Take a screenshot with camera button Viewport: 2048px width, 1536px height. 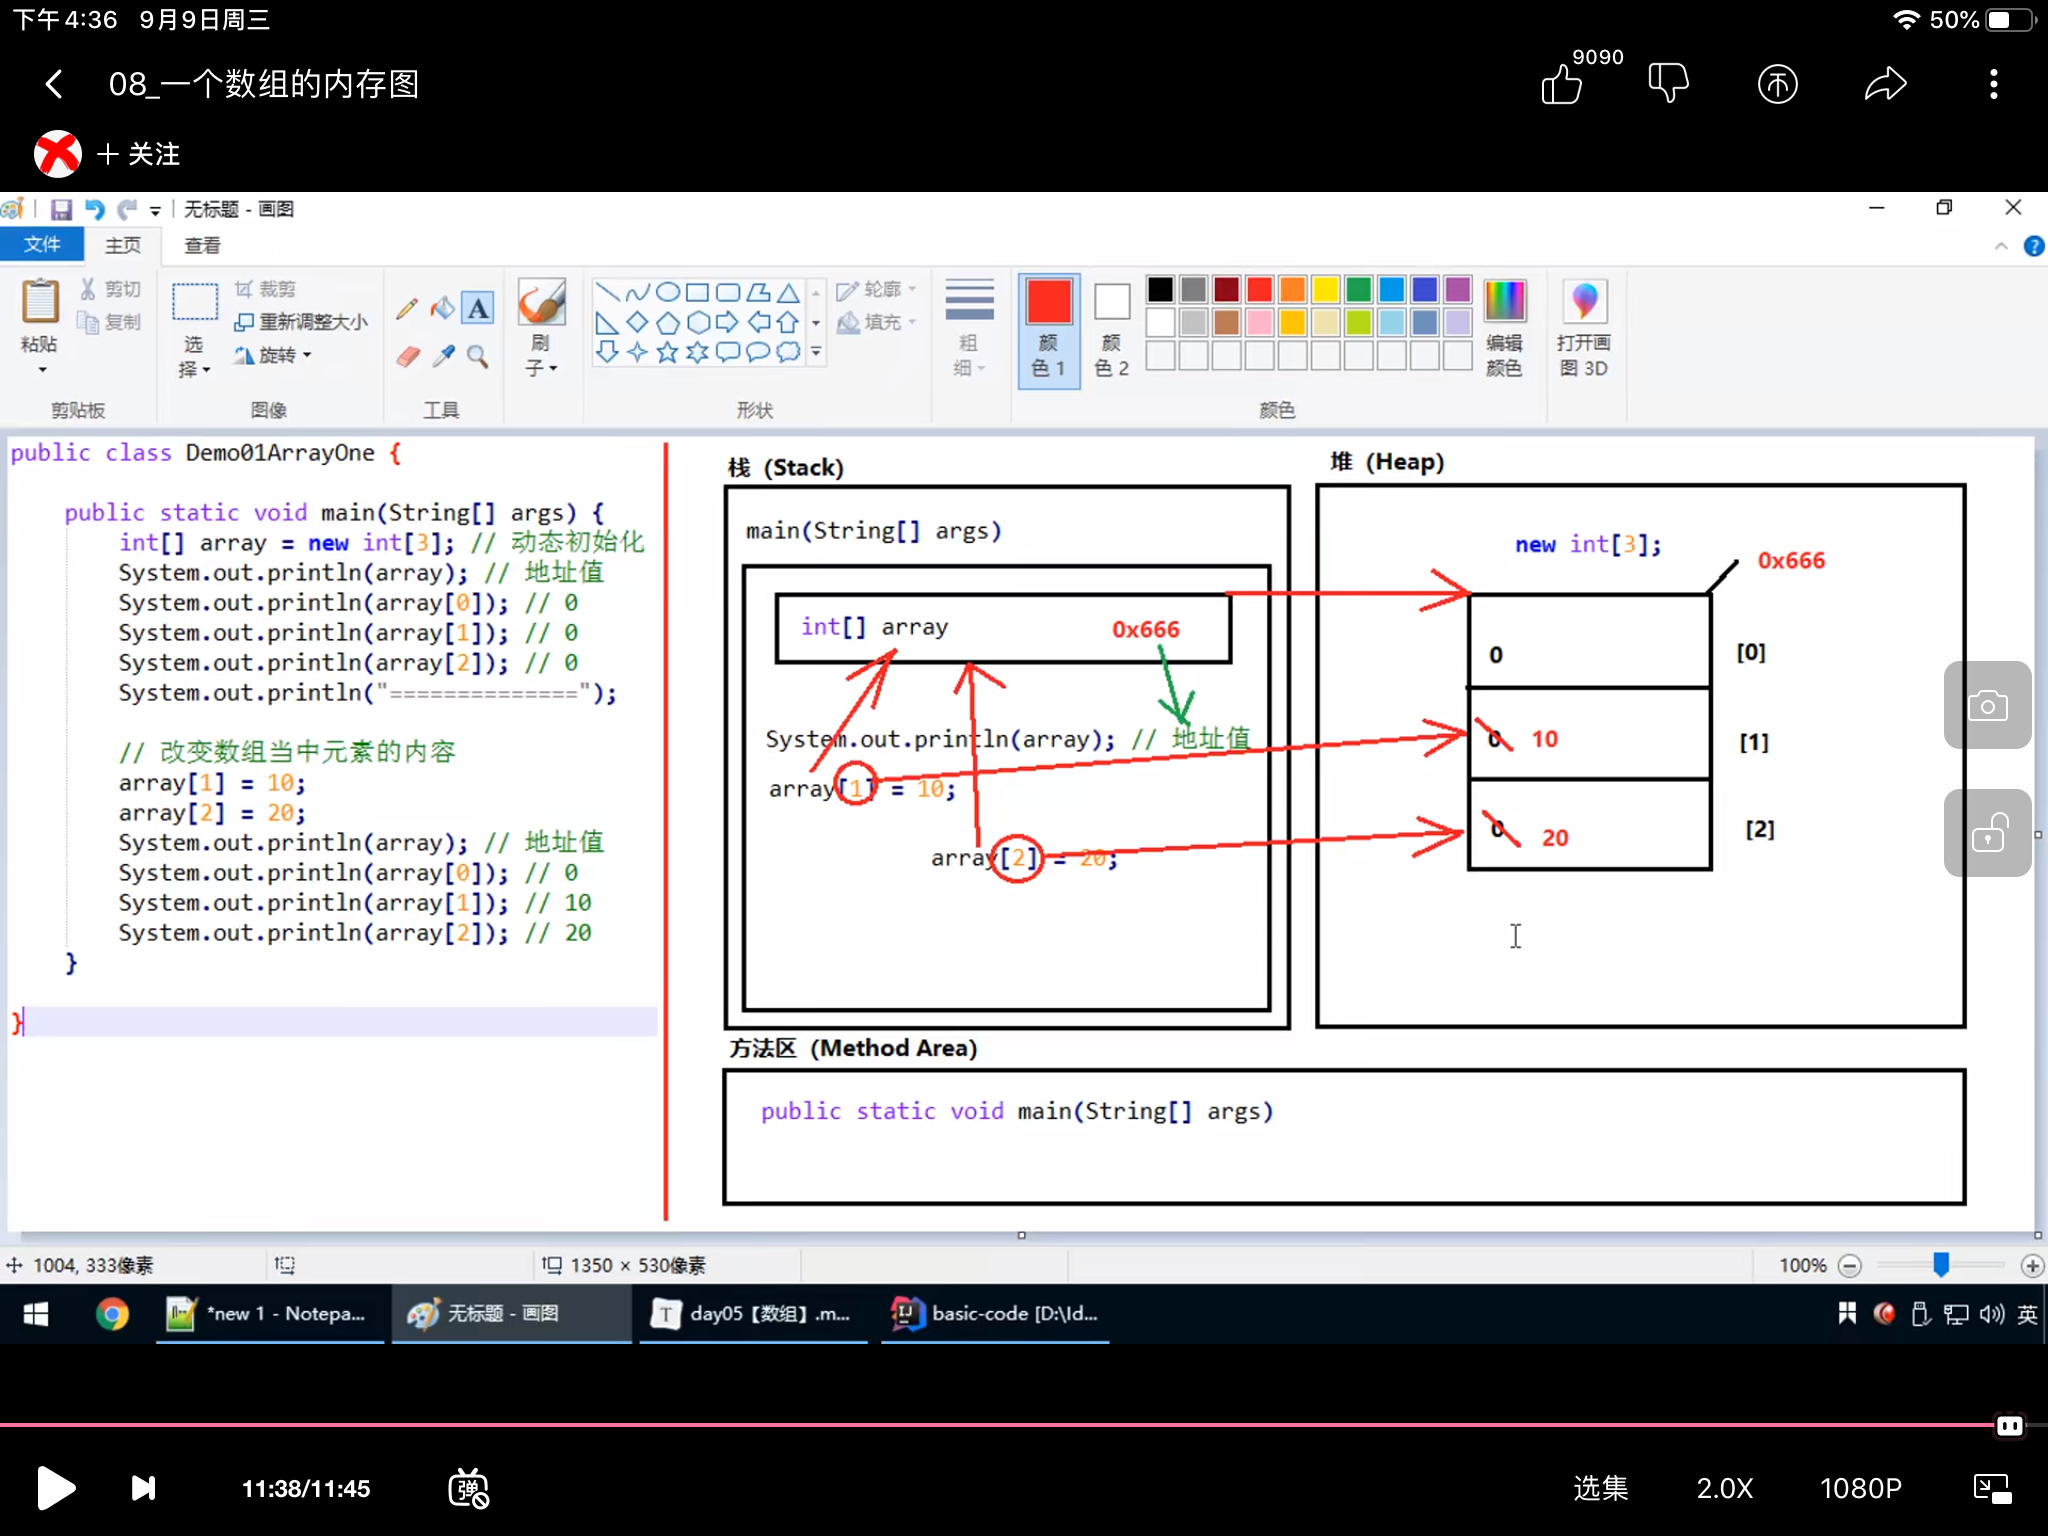point(1987,706)
